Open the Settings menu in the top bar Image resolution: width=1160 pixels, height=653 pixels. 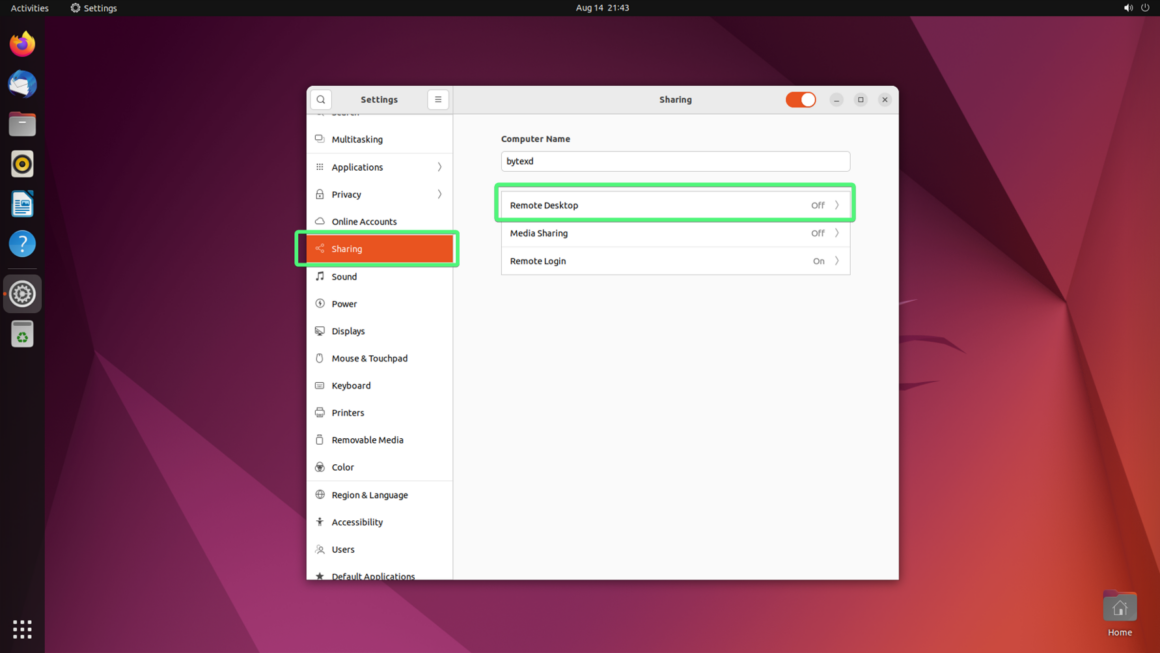click(x=92, y=7)
